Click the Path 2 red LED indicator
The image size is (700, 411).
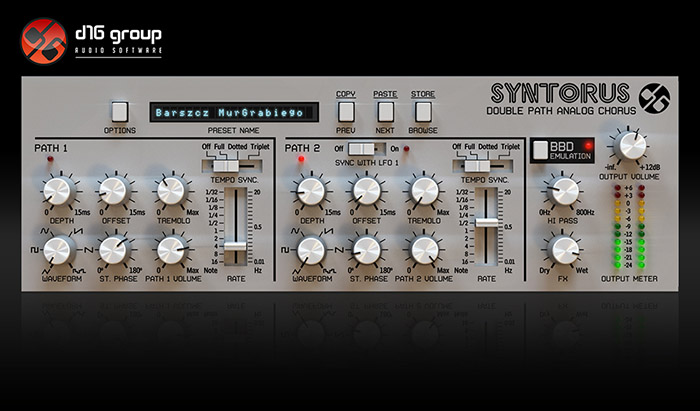click(x=302, y=159)
